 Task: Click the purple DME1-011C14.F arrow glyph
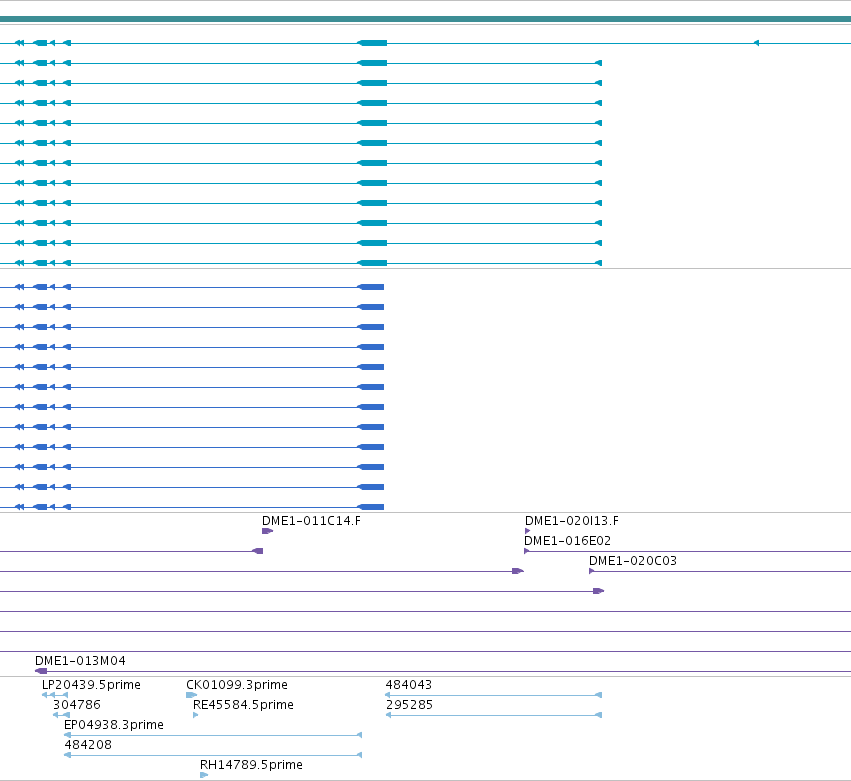coord(268,531)
